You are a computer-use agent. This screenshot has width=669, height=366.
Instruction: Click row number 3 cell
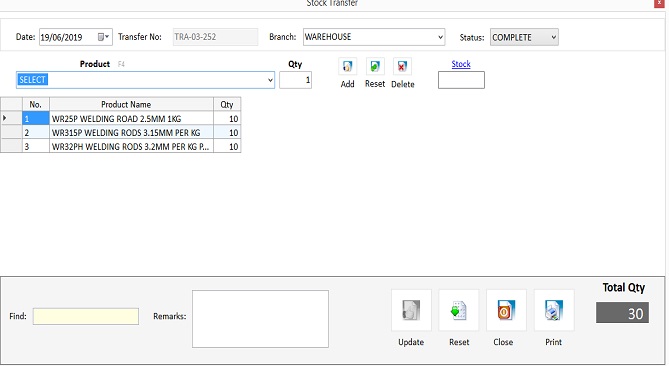[x=36, y=147]
